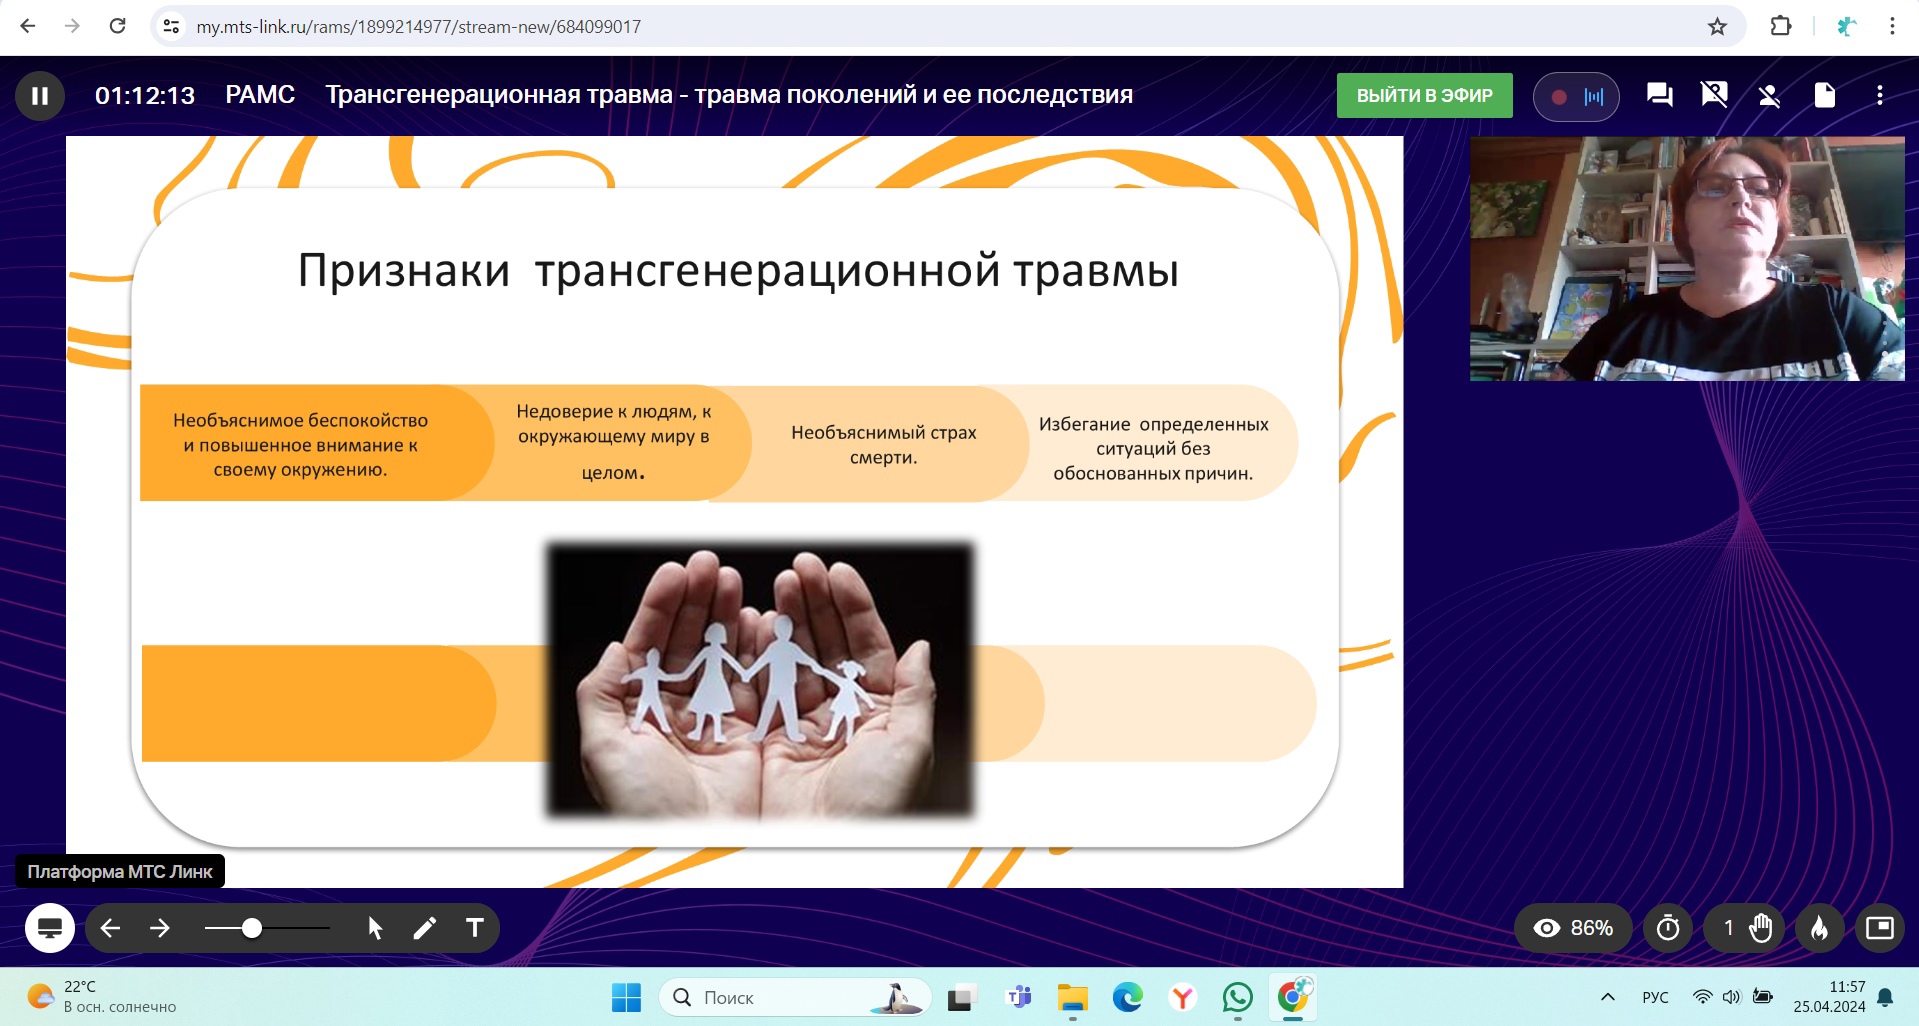Open the muted participants icon
This screenshot has width=1919, height=1026.
click(1769, 96)
